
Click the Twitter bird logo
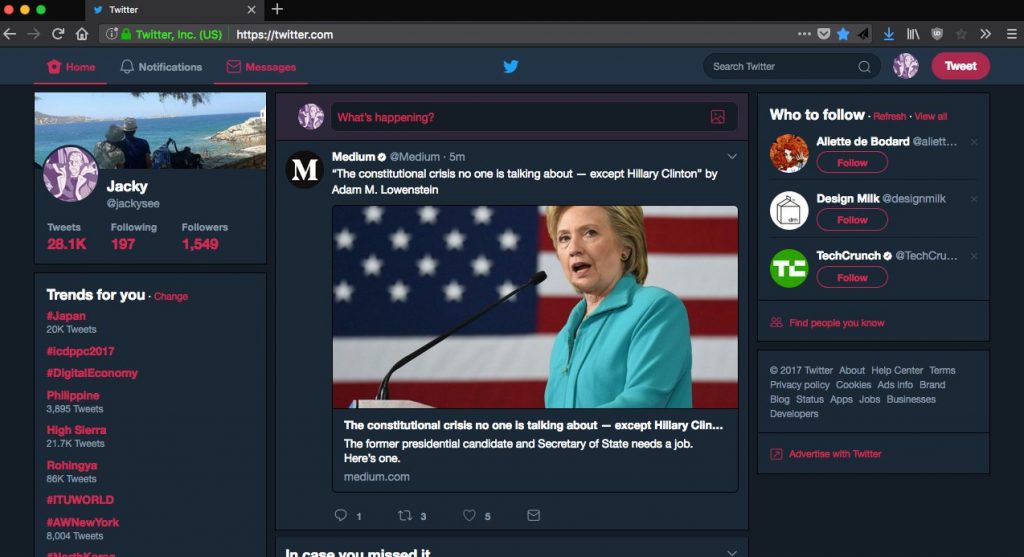tap(511, 66)
